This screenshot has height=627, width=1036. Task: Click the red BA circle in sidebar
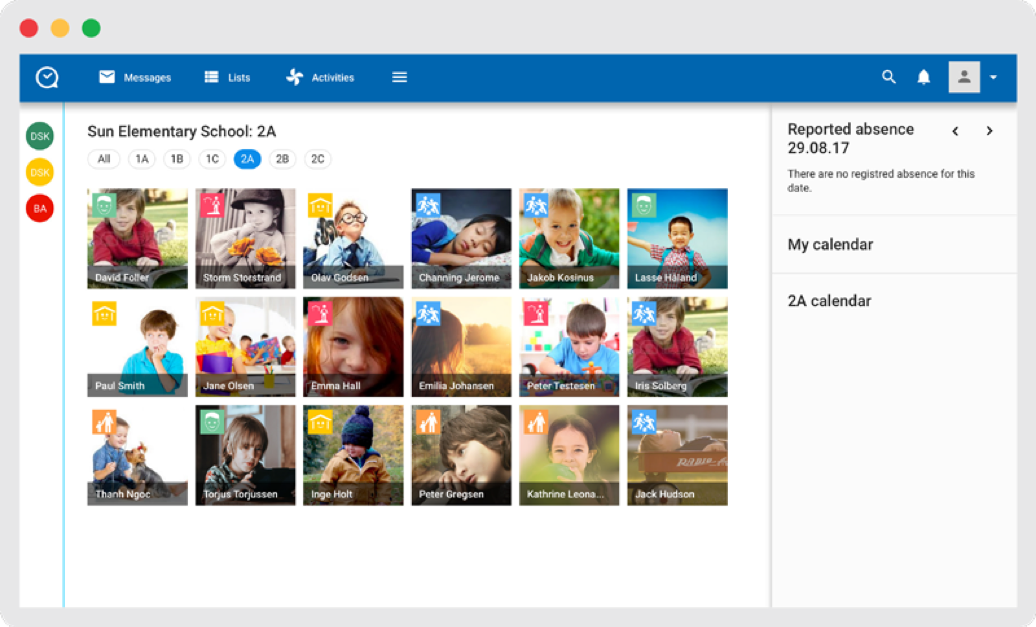point(40,209)
